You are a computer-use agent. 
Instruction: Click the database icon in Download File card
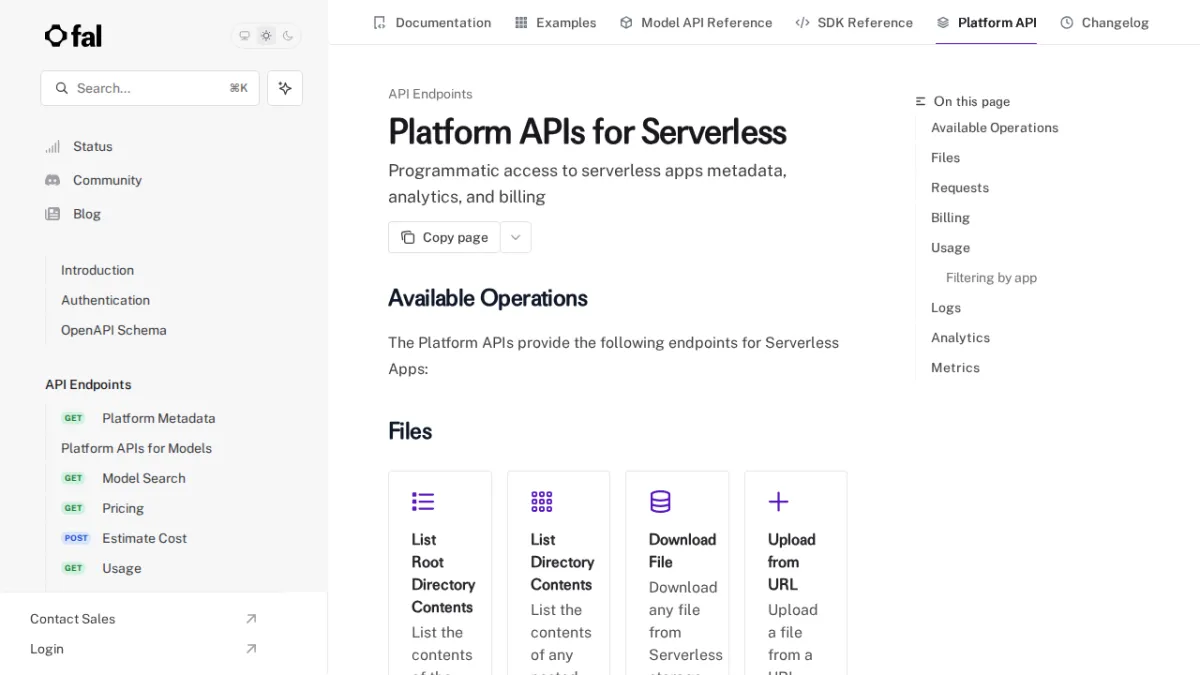click(660, 502)
